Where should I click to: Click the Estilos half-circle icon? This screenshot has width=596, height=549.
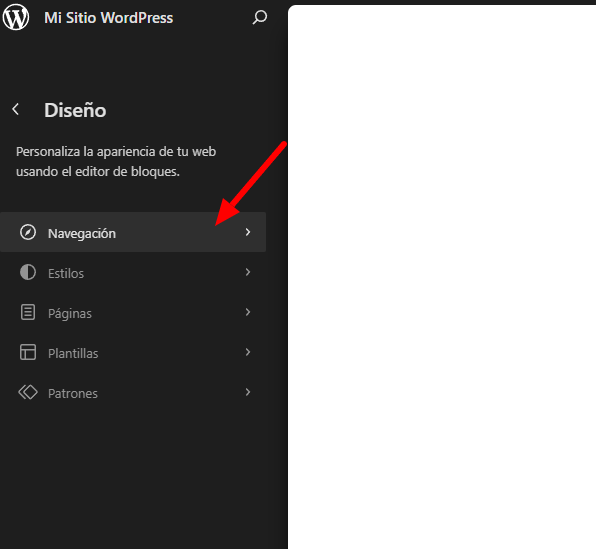tap(28, 272)
